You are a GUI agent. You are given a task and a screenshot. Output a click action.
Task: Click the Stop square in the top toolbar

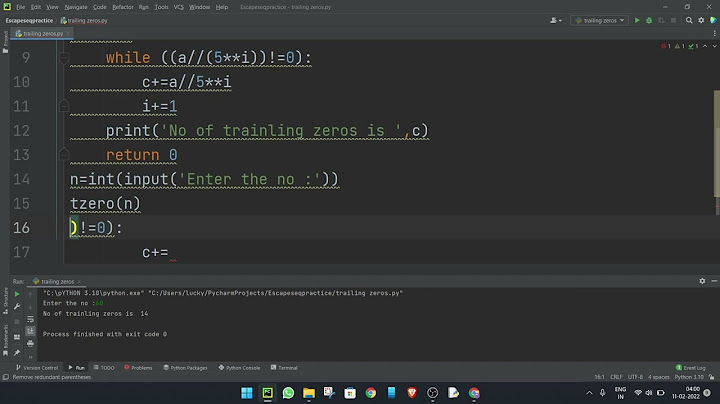(x=673, y=20)
